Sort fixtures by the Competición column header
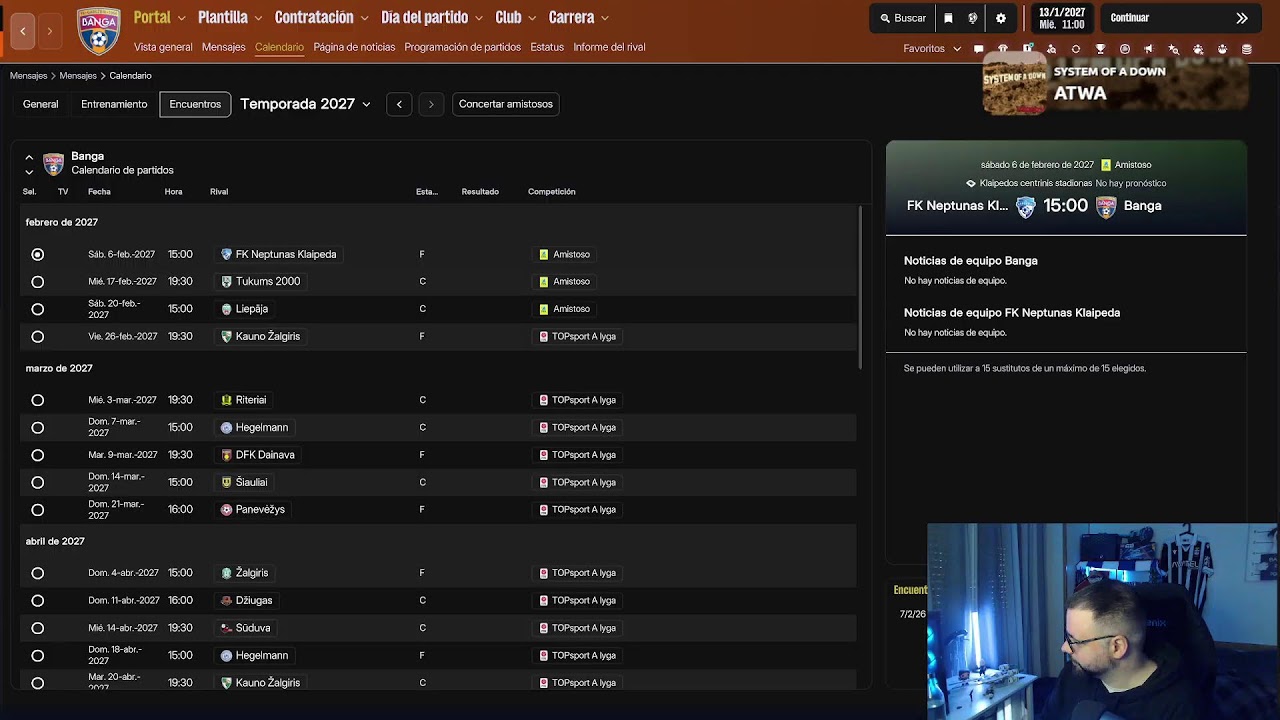This screenshot has width=1280, height=720. click(x=552, y=192)
